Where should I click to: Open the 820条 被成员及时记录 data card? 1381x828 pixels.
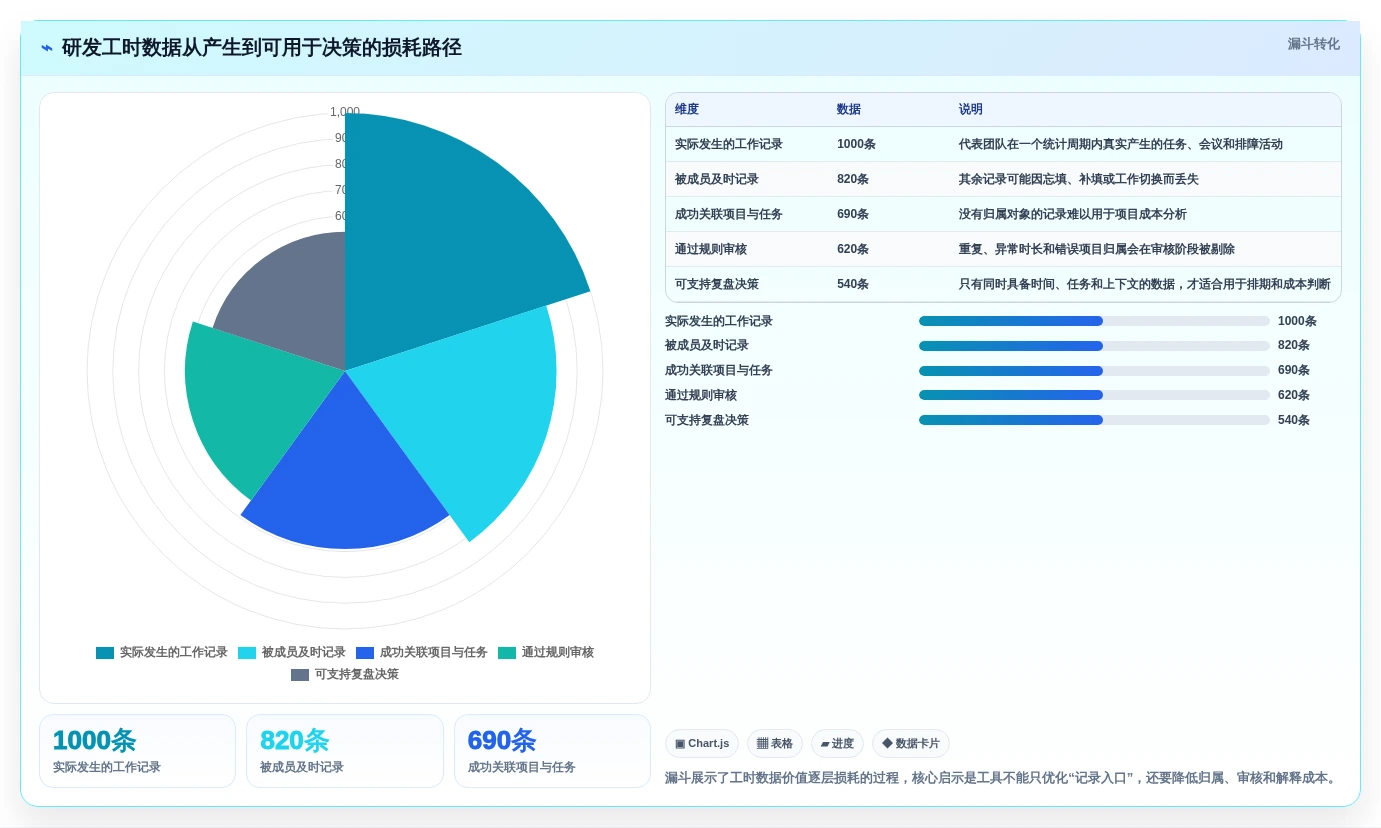pyautogui.click(x=345, y=751)
